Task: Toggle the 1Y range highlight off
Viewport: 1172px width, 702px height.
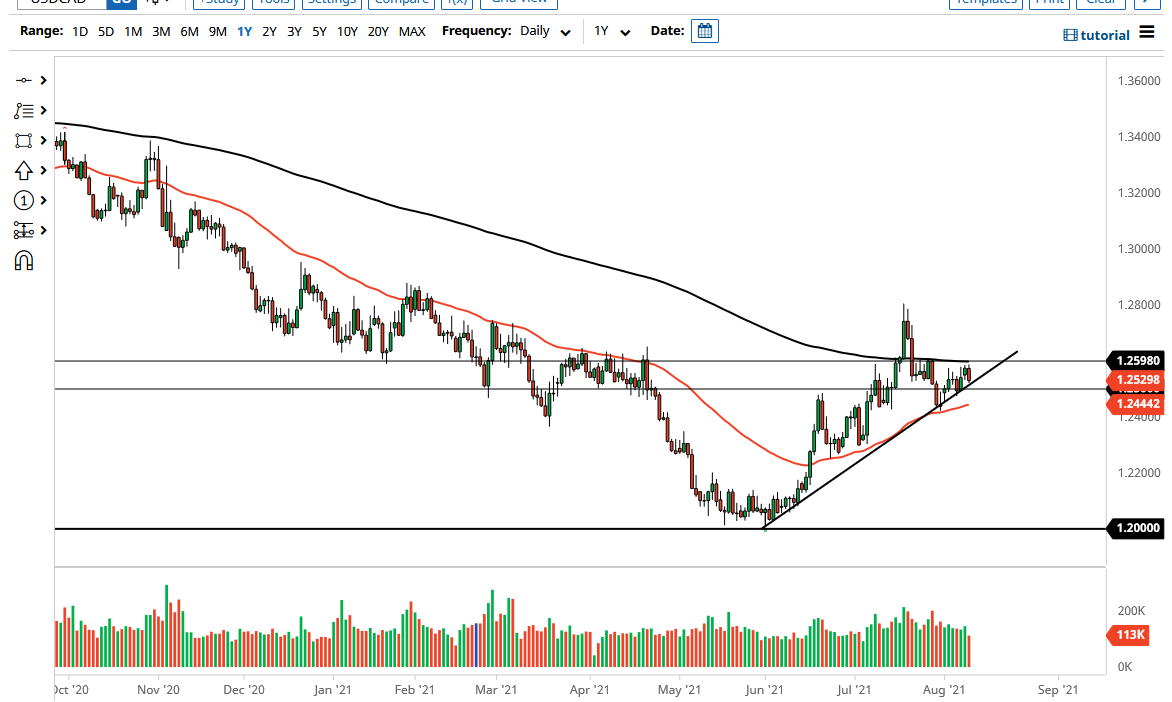Action: click(x=243, y=31)
